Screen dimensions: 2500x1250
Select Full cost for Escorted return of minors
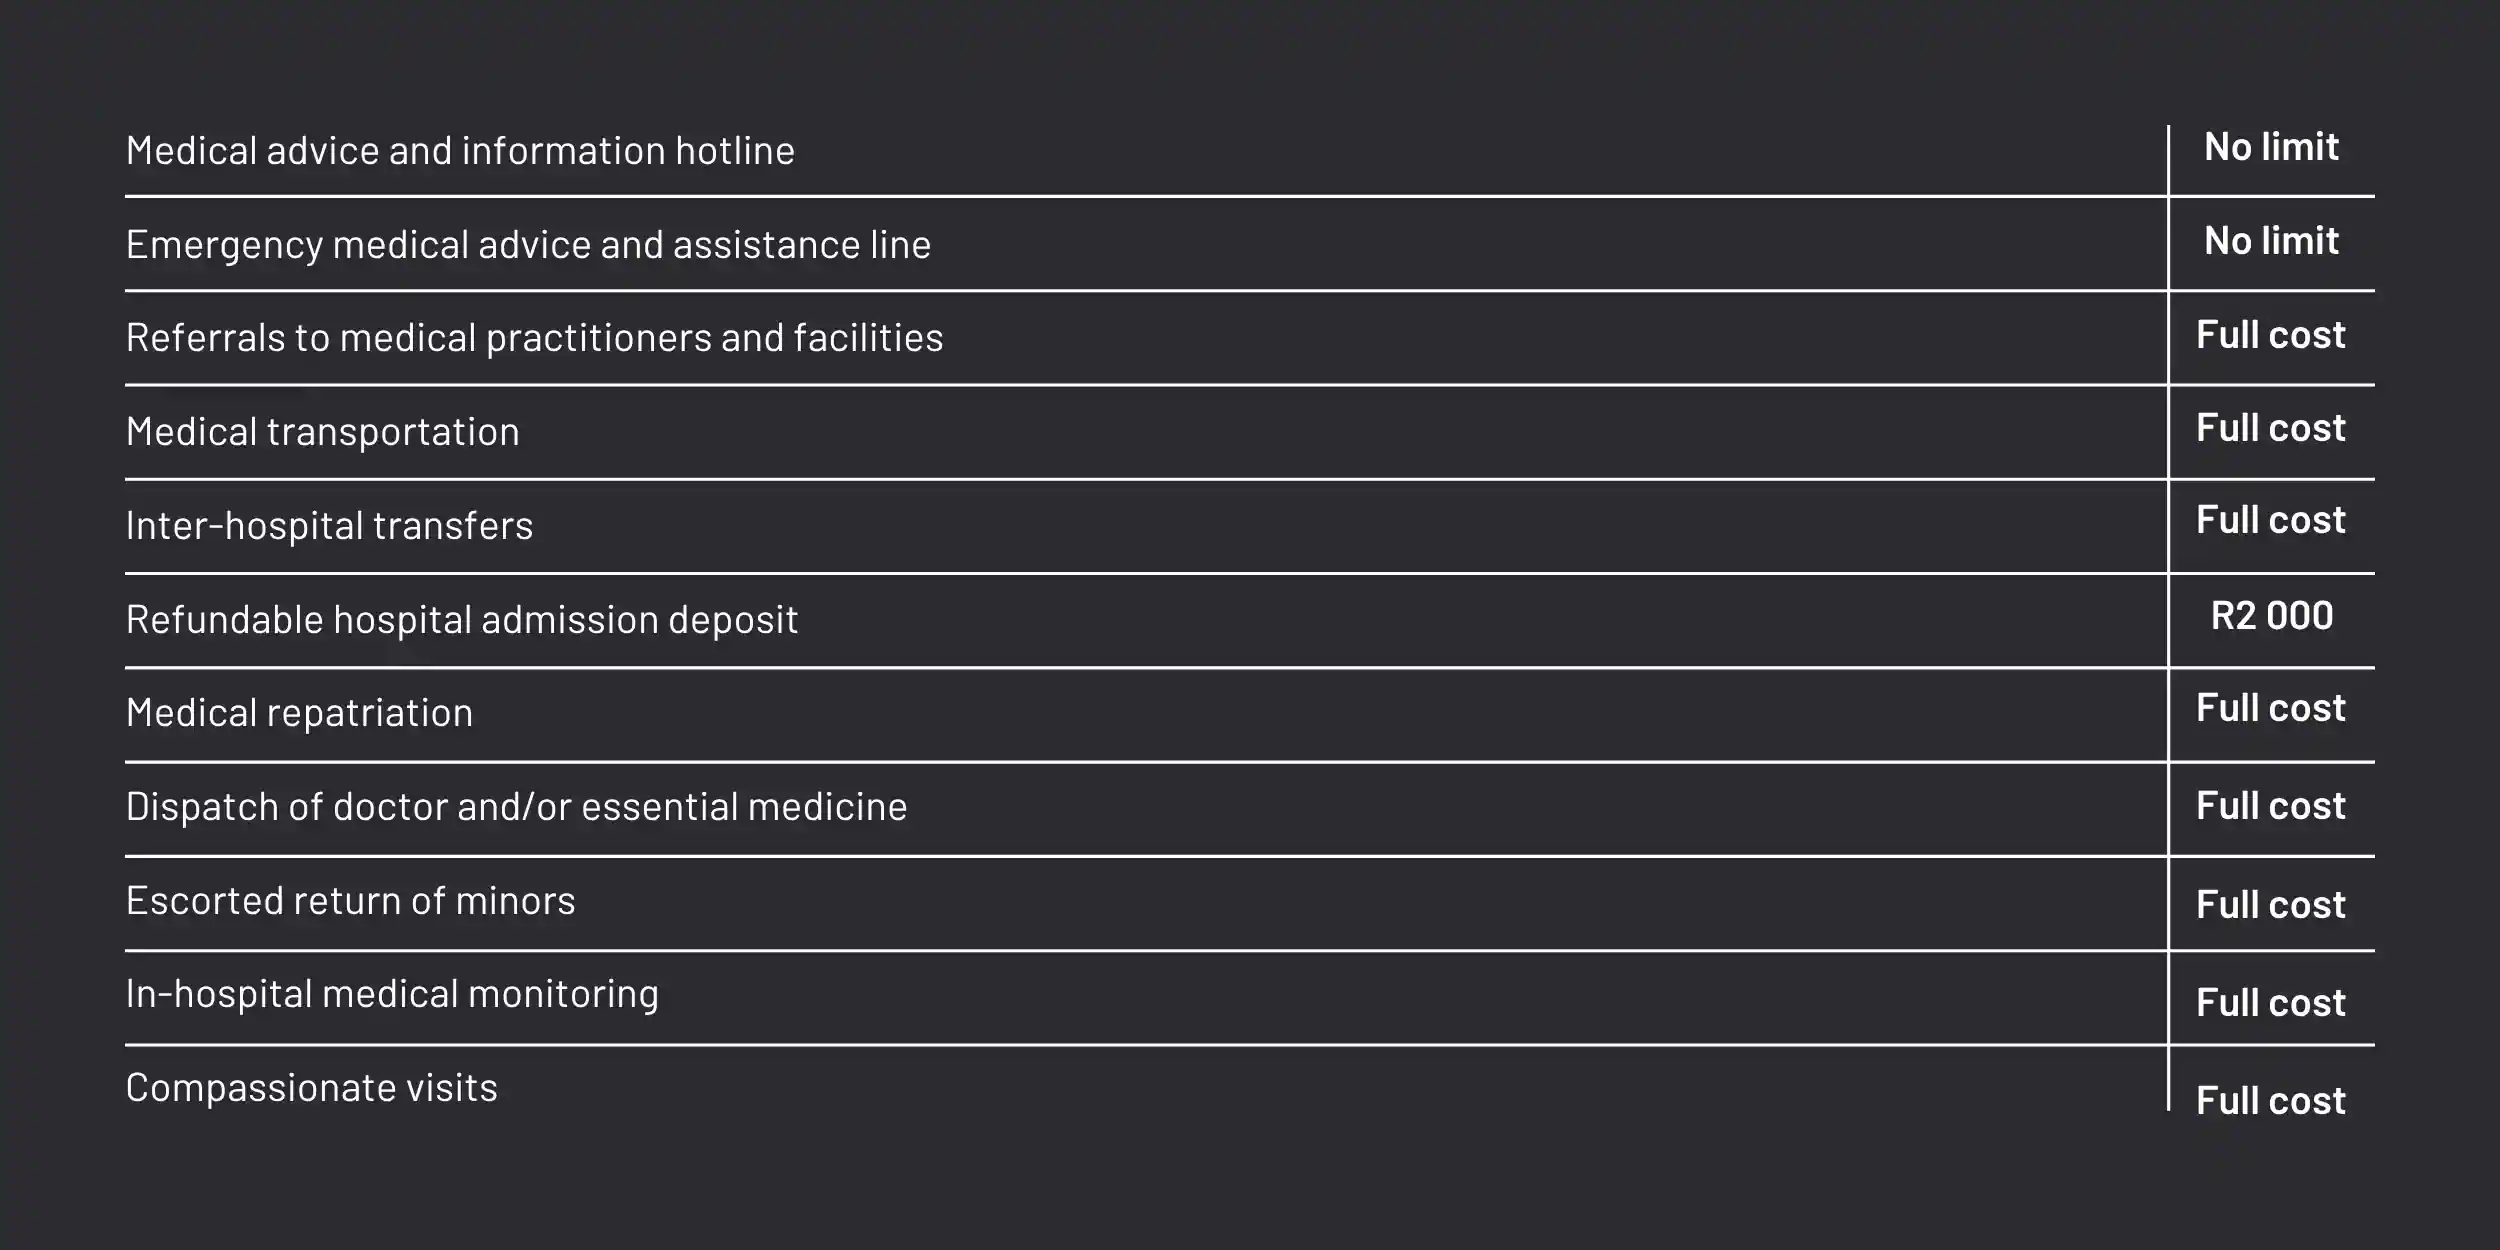tap(2270, 905)
